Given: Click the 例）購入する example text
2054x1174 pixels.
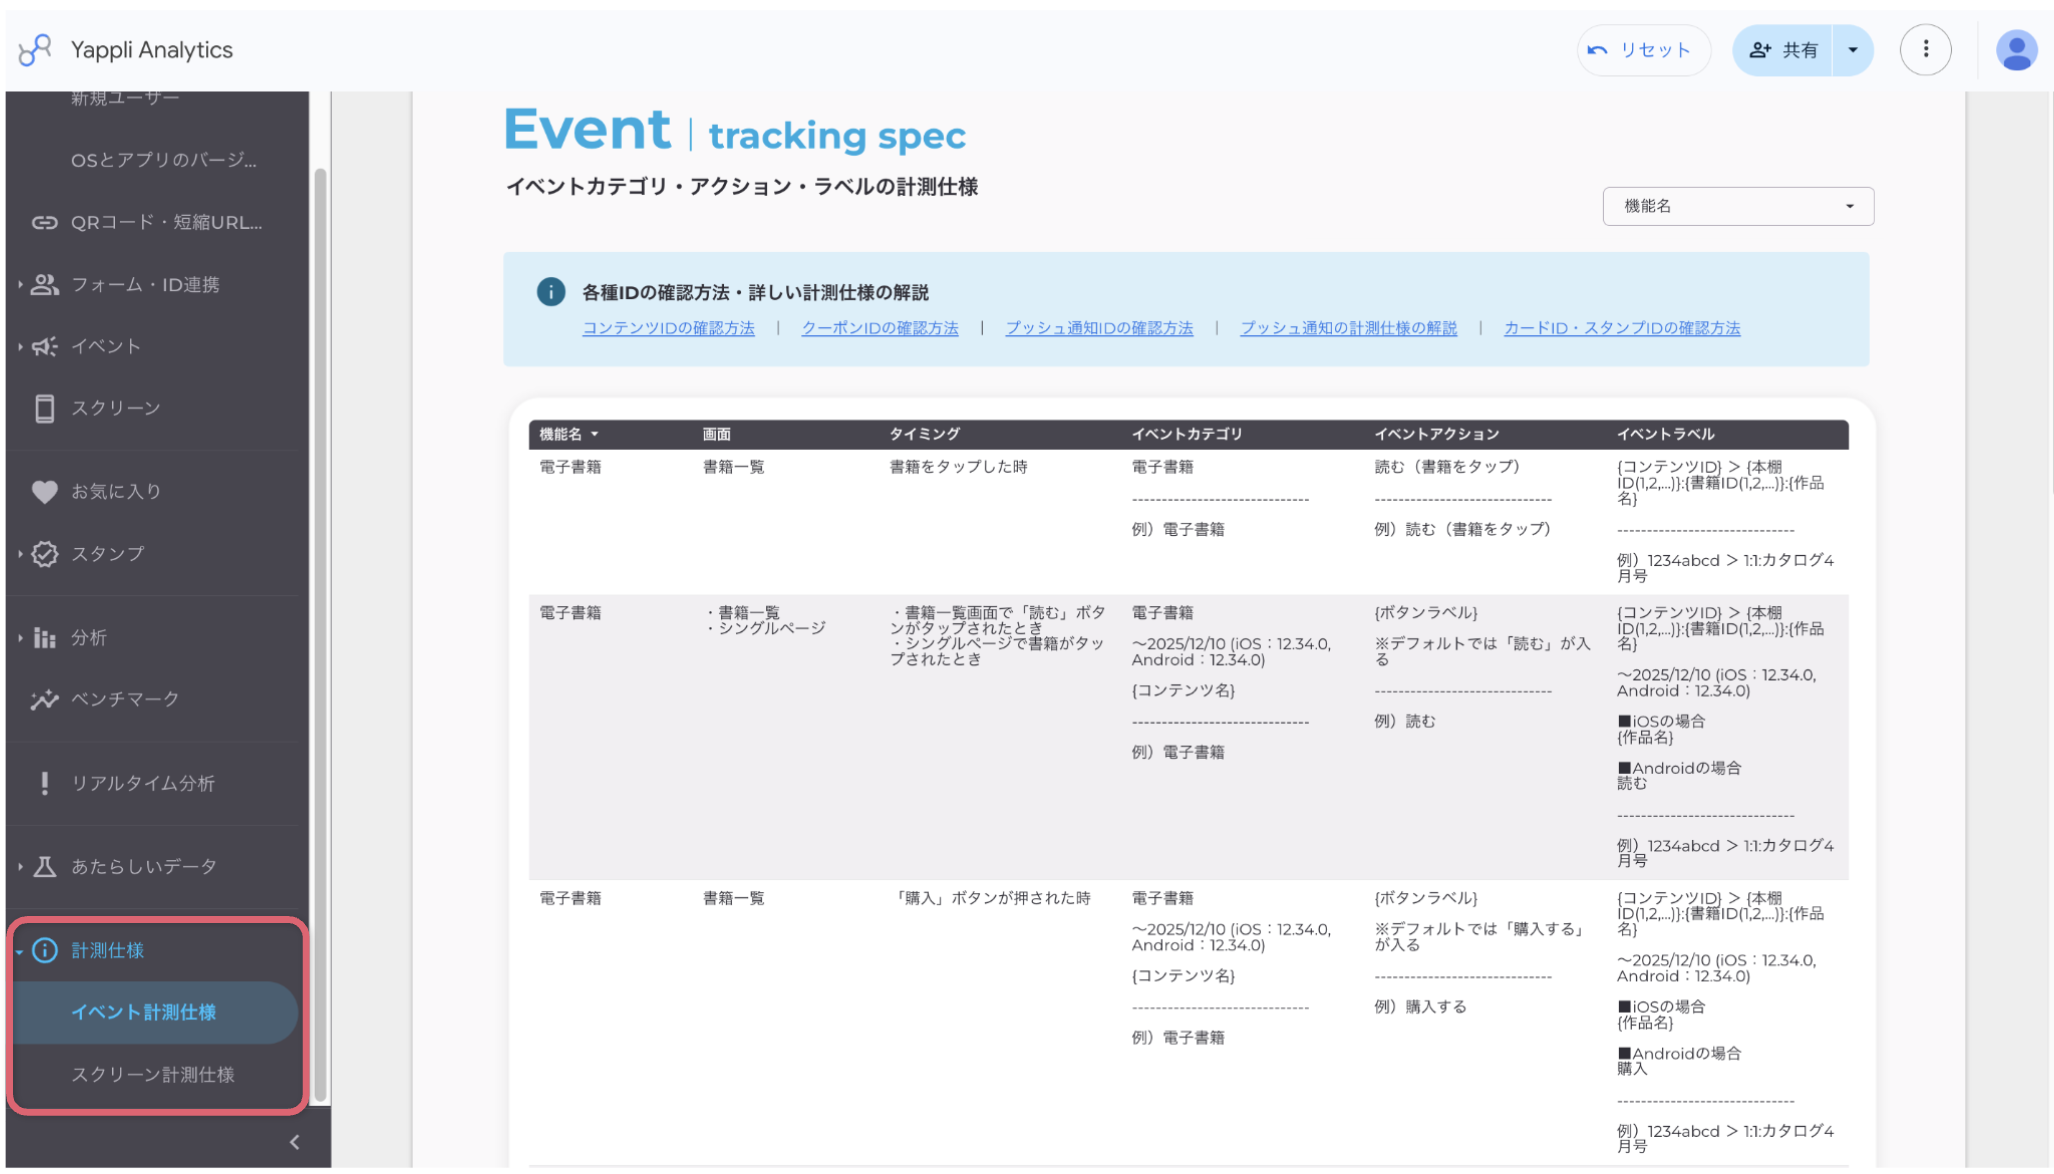Looking at the screenshot, I should (1420, 1007).
